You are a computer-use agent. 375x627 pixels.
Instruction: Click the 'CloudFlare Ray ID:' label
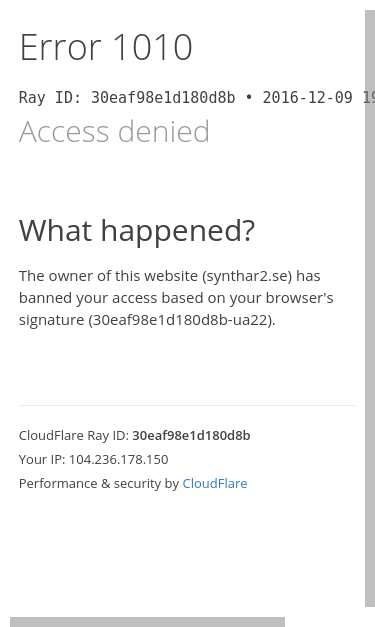(x=74, y=435)
